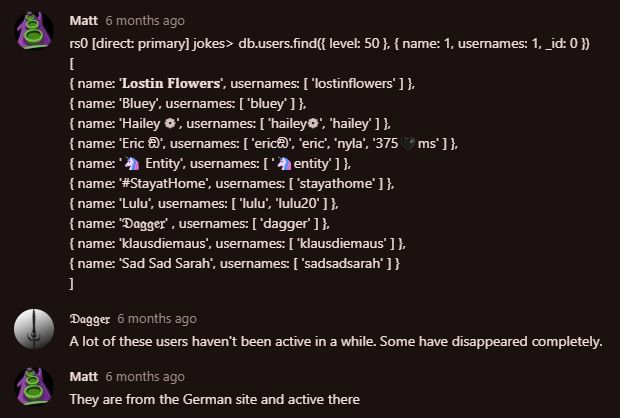Click the black heart emoji in Eric's usernames
The width and height of the screenshot is (620, 418).
tap(400, 143)
